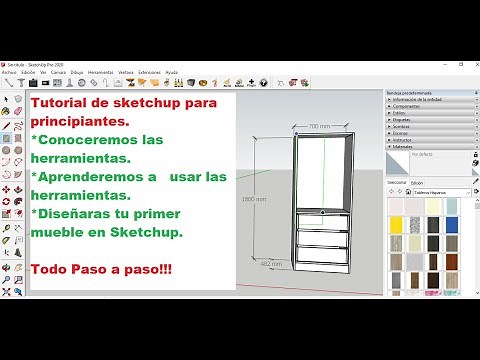Image resolution: width=480 pixels, height=360 pixels.
Task: Click the question mark help icon
Action: tap(264, 82)
